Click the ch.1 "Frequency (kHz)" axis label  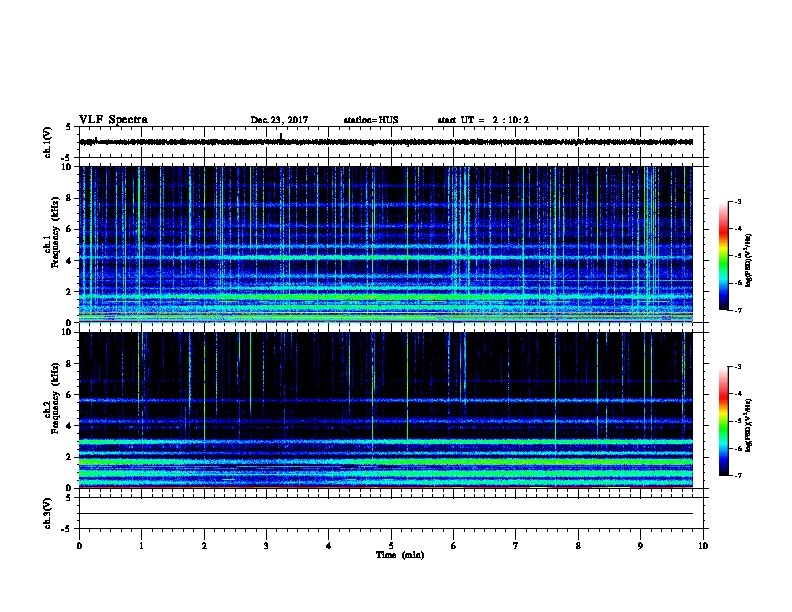coord(55,232)
